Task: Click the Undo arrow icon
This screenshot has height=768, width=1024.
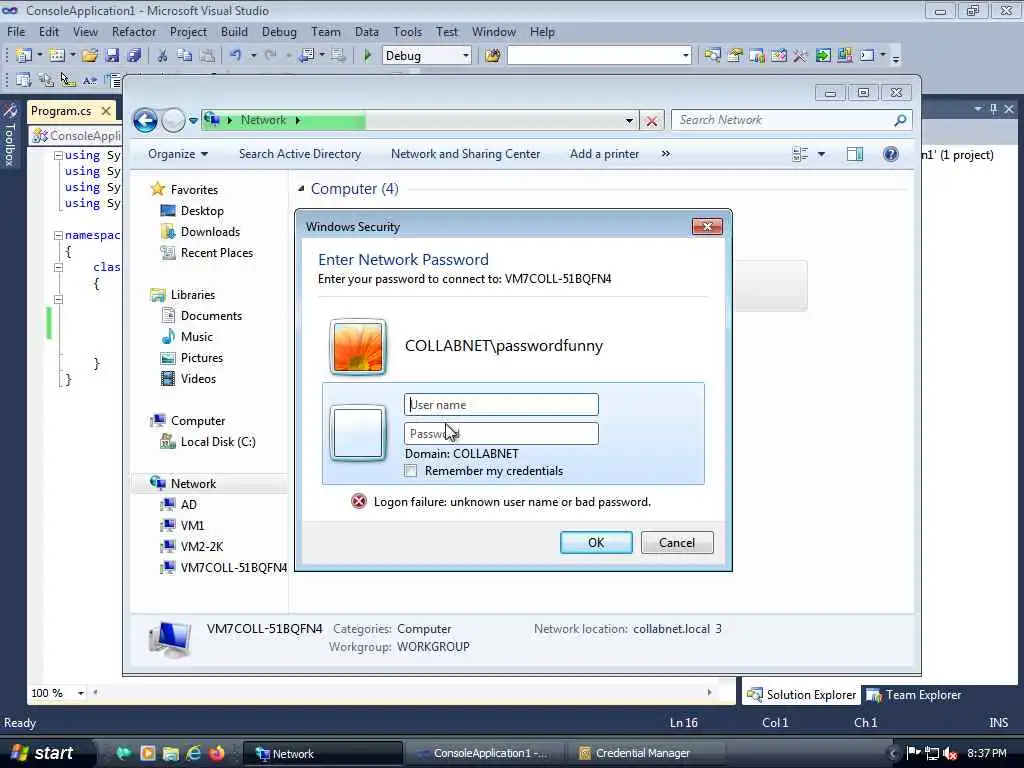Action: click(x=236, y=56)
